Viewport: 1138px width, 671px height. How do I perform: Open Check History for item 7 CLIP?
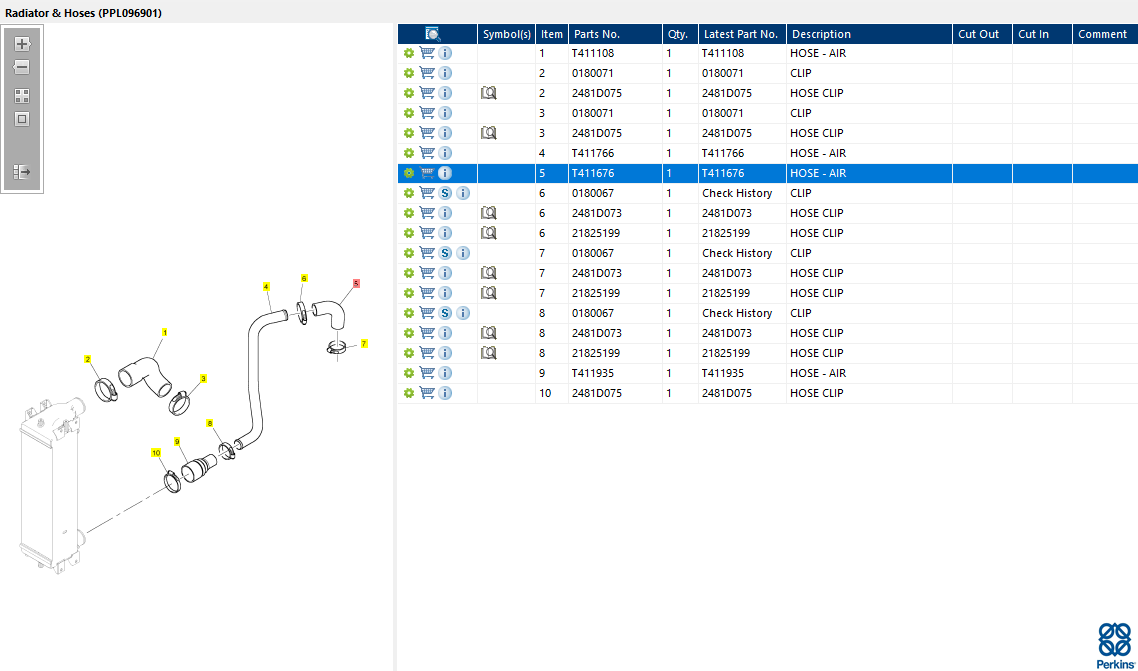[x=737, y=253]
